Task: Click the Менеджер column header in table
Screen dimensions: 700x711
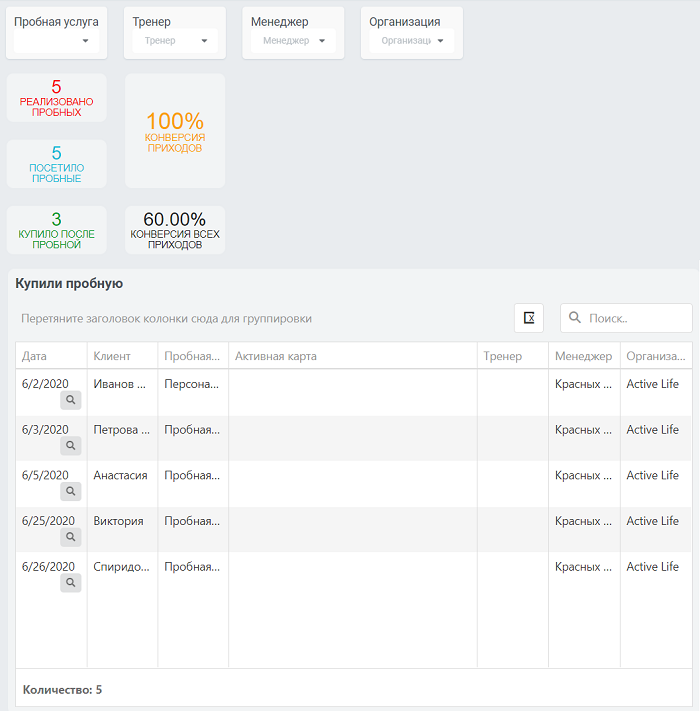Action: [584, 356]
